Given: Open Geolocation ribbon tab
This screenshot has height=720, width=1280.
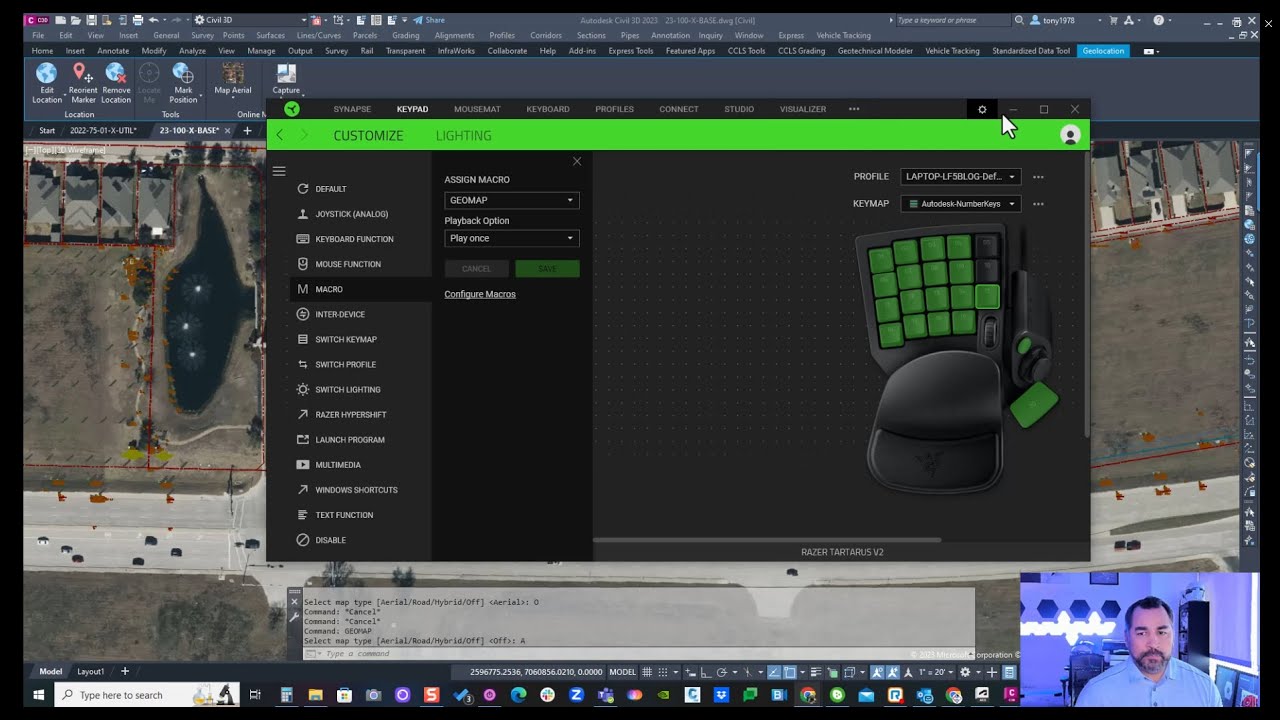Looking at the screenshot, I should coord(1104,51).
